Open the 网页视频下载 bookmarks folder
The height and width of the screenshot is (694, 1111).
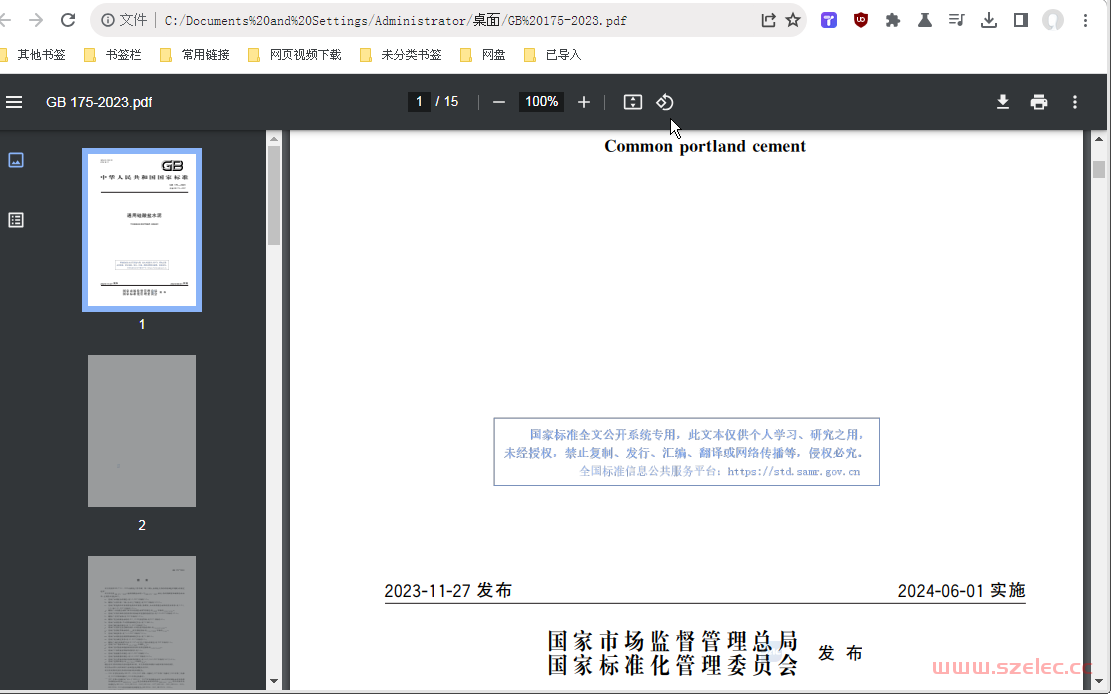pyautogui.click(x=295, y=55)
